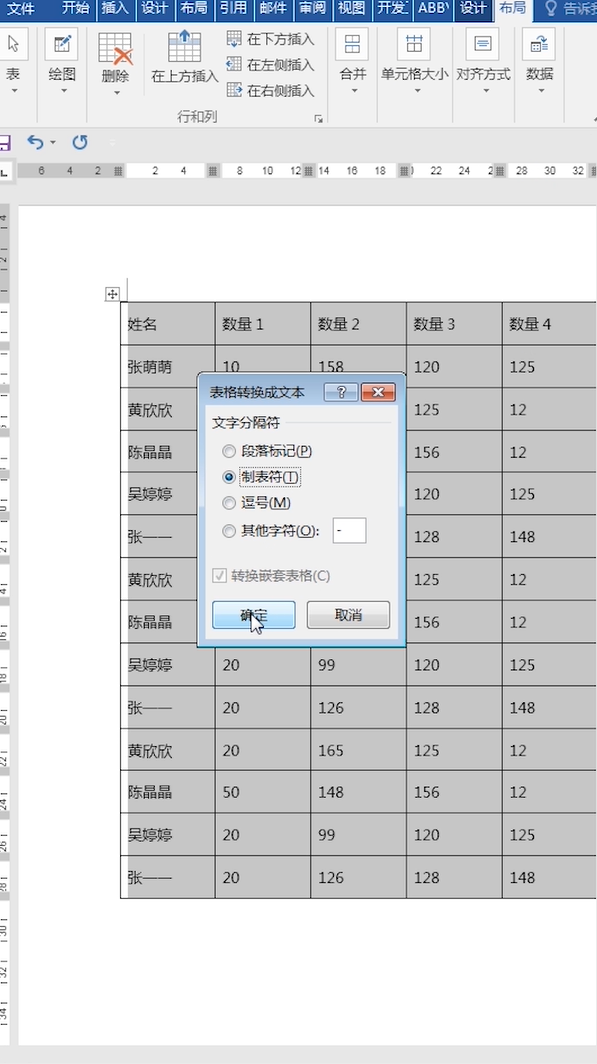Expand the Data (数据) dropdown arrow

pos(541,91)
